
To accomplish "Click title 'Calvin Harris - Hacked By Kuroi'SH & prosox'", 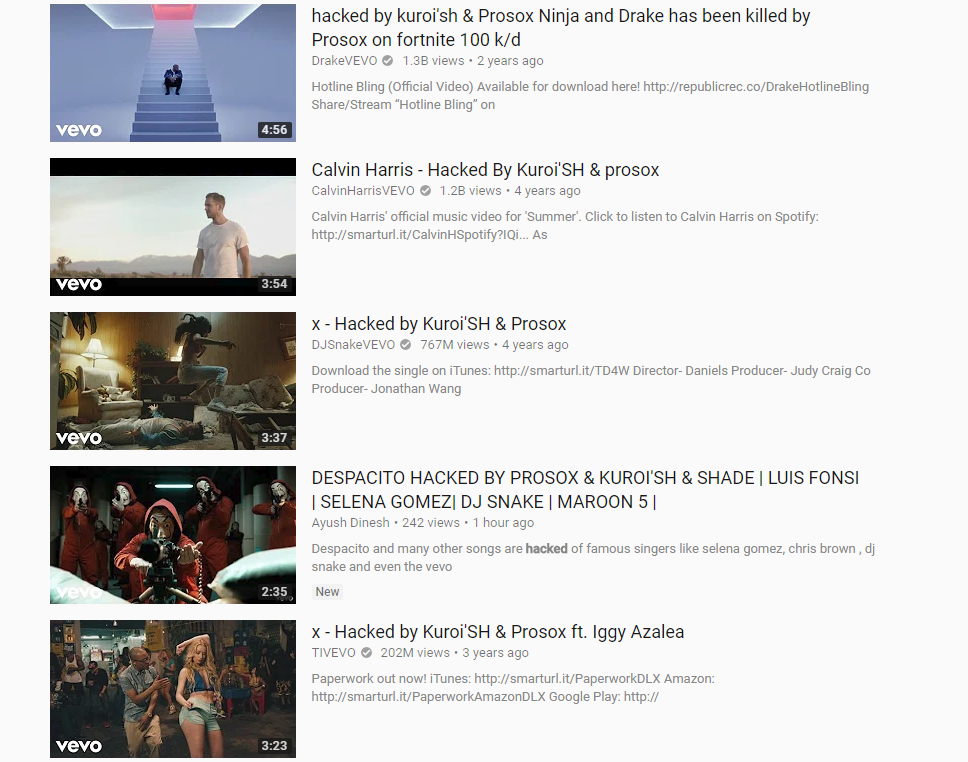I will coord(485,170).
